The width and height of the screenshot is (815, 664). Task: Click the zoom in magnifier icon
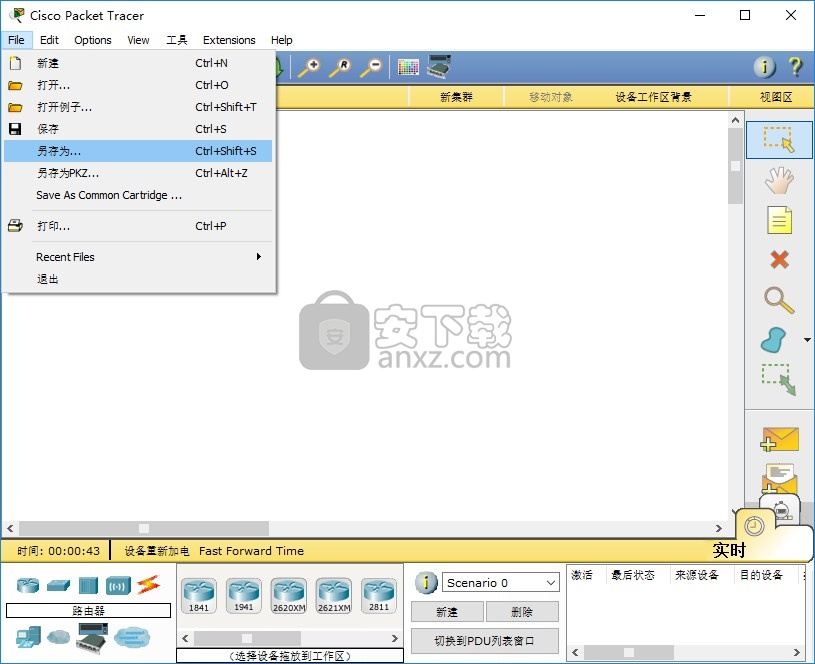tap(309, 67)
